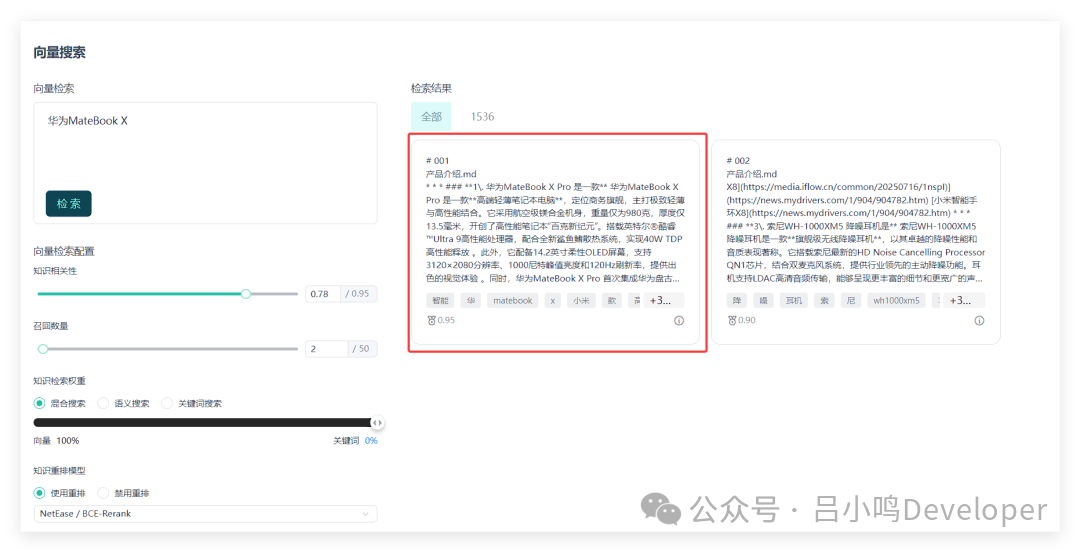Click the 召回数量 slider track
This screenshot has height=552, width=1080.
point(167,349)
